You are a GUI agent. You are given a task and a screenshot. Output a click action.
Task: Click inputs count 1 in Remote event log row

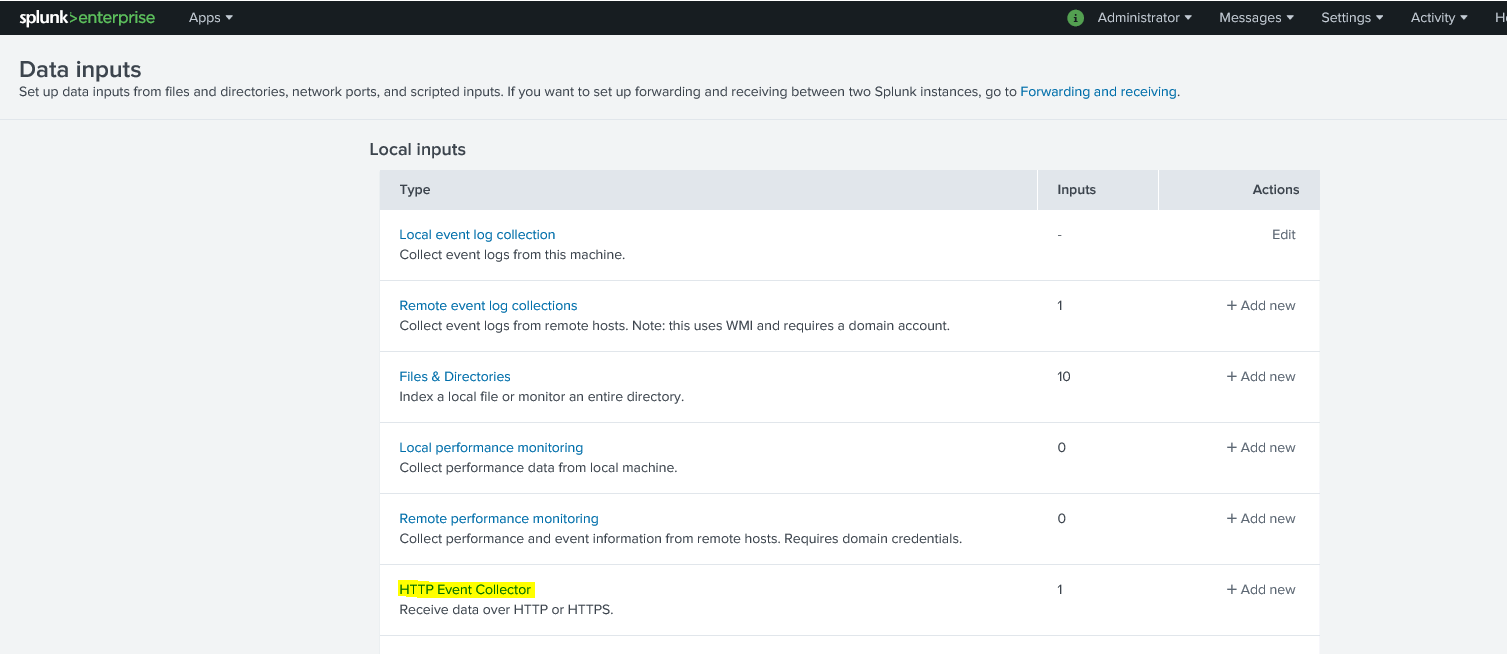[x=1060, y=306]
